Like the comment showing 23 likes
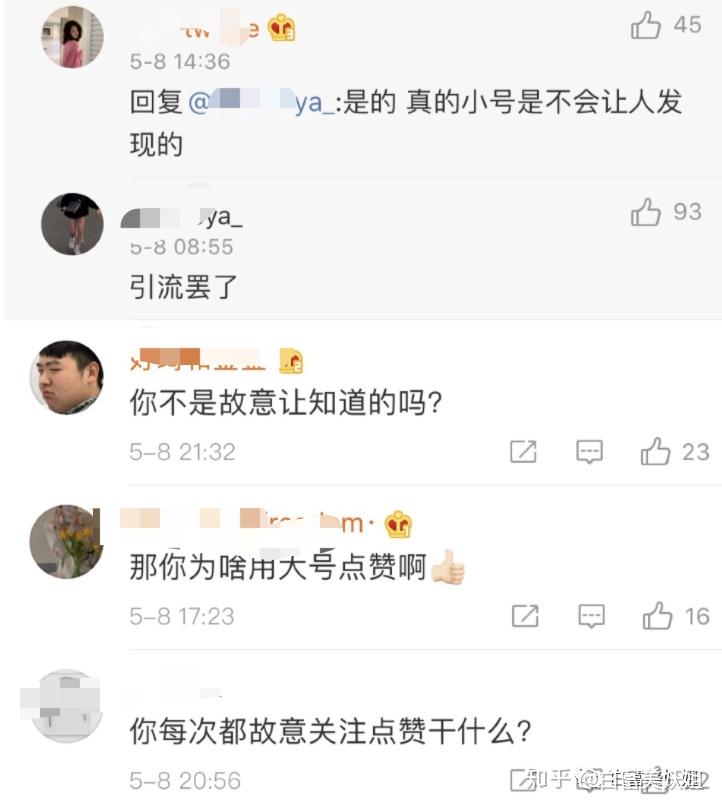This screenshot has height=810, width=722. (656, 452)
